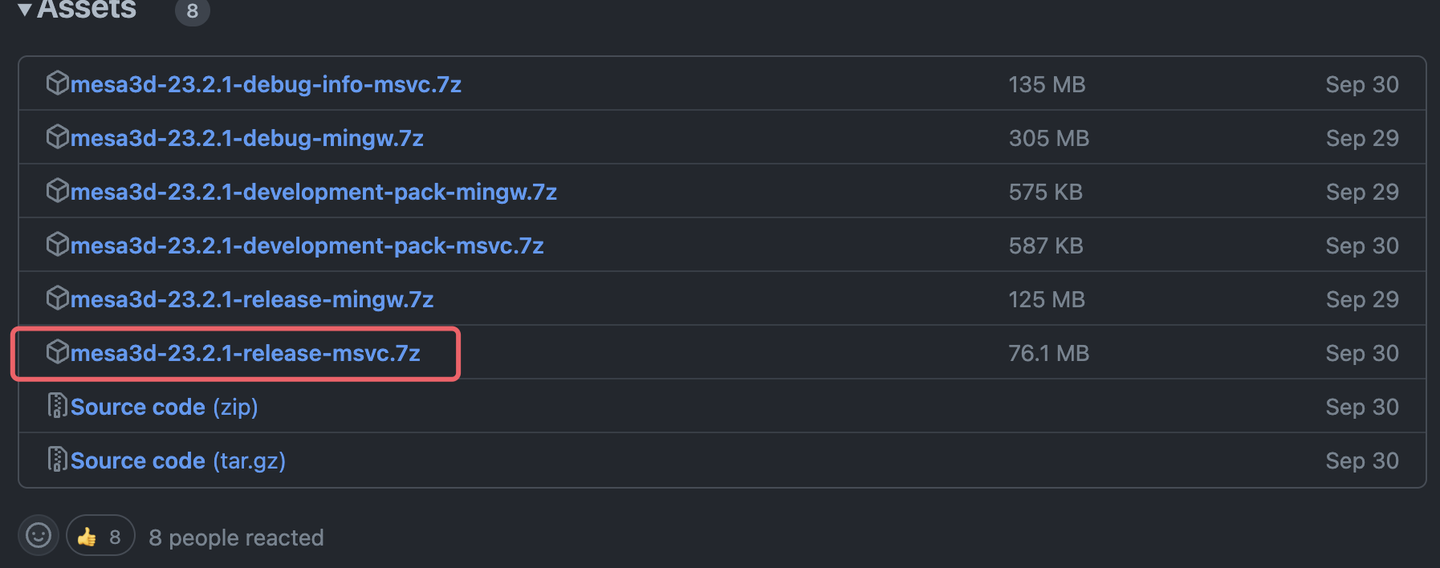The image size is (1440, 568).
Task: Download mesa3d-23.2.1-development-pack-mingw.7z
Action: pos(313,192)
